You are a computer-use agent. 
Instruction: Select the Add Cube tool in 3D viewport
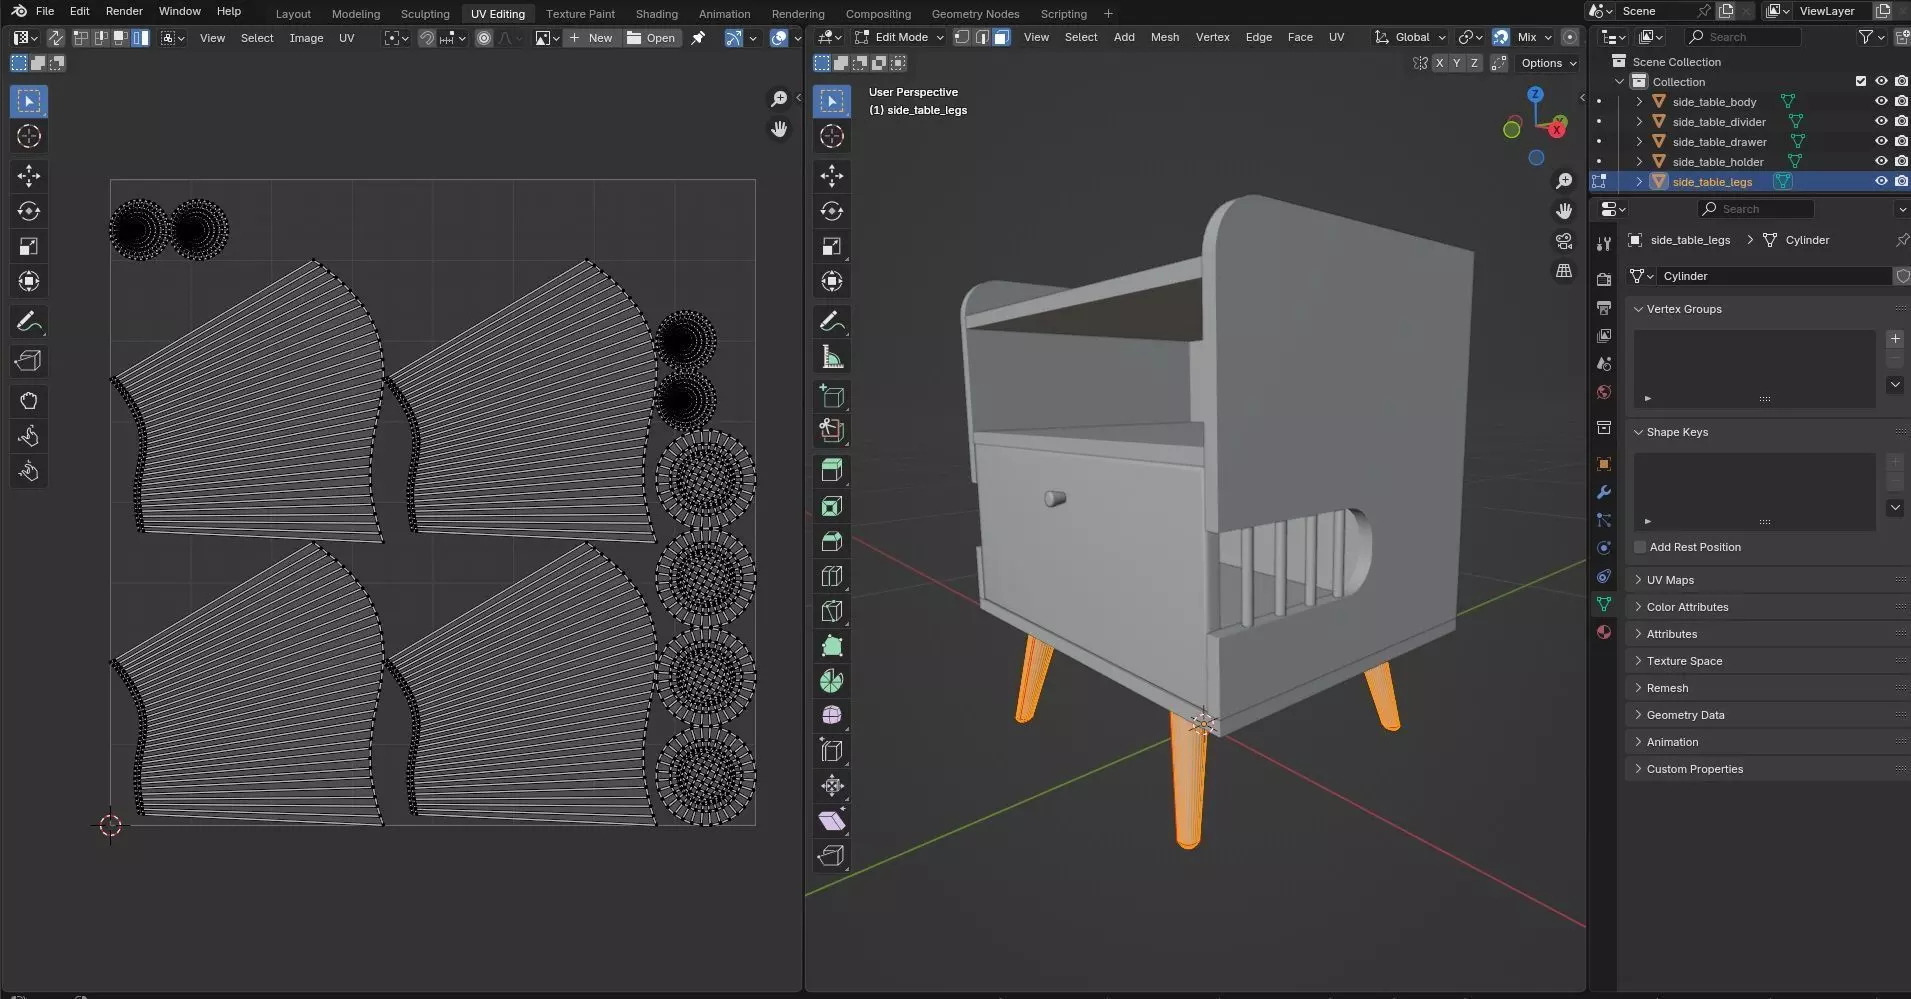coord(832,396)
